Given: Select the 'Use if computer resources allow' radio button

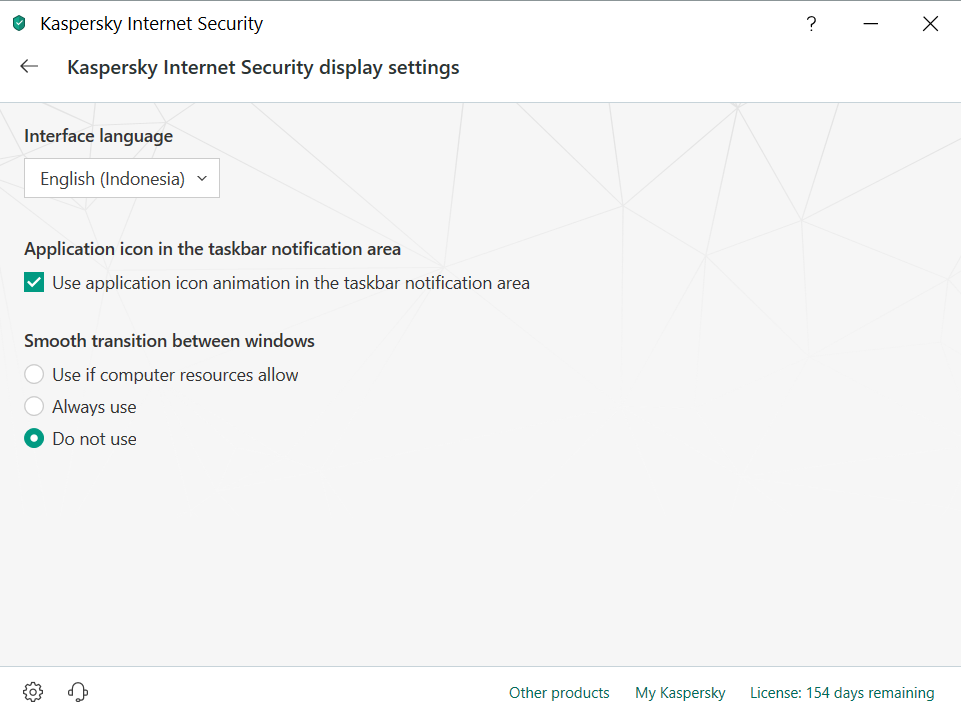Looking at the screenshot, I should pos(34,375).
